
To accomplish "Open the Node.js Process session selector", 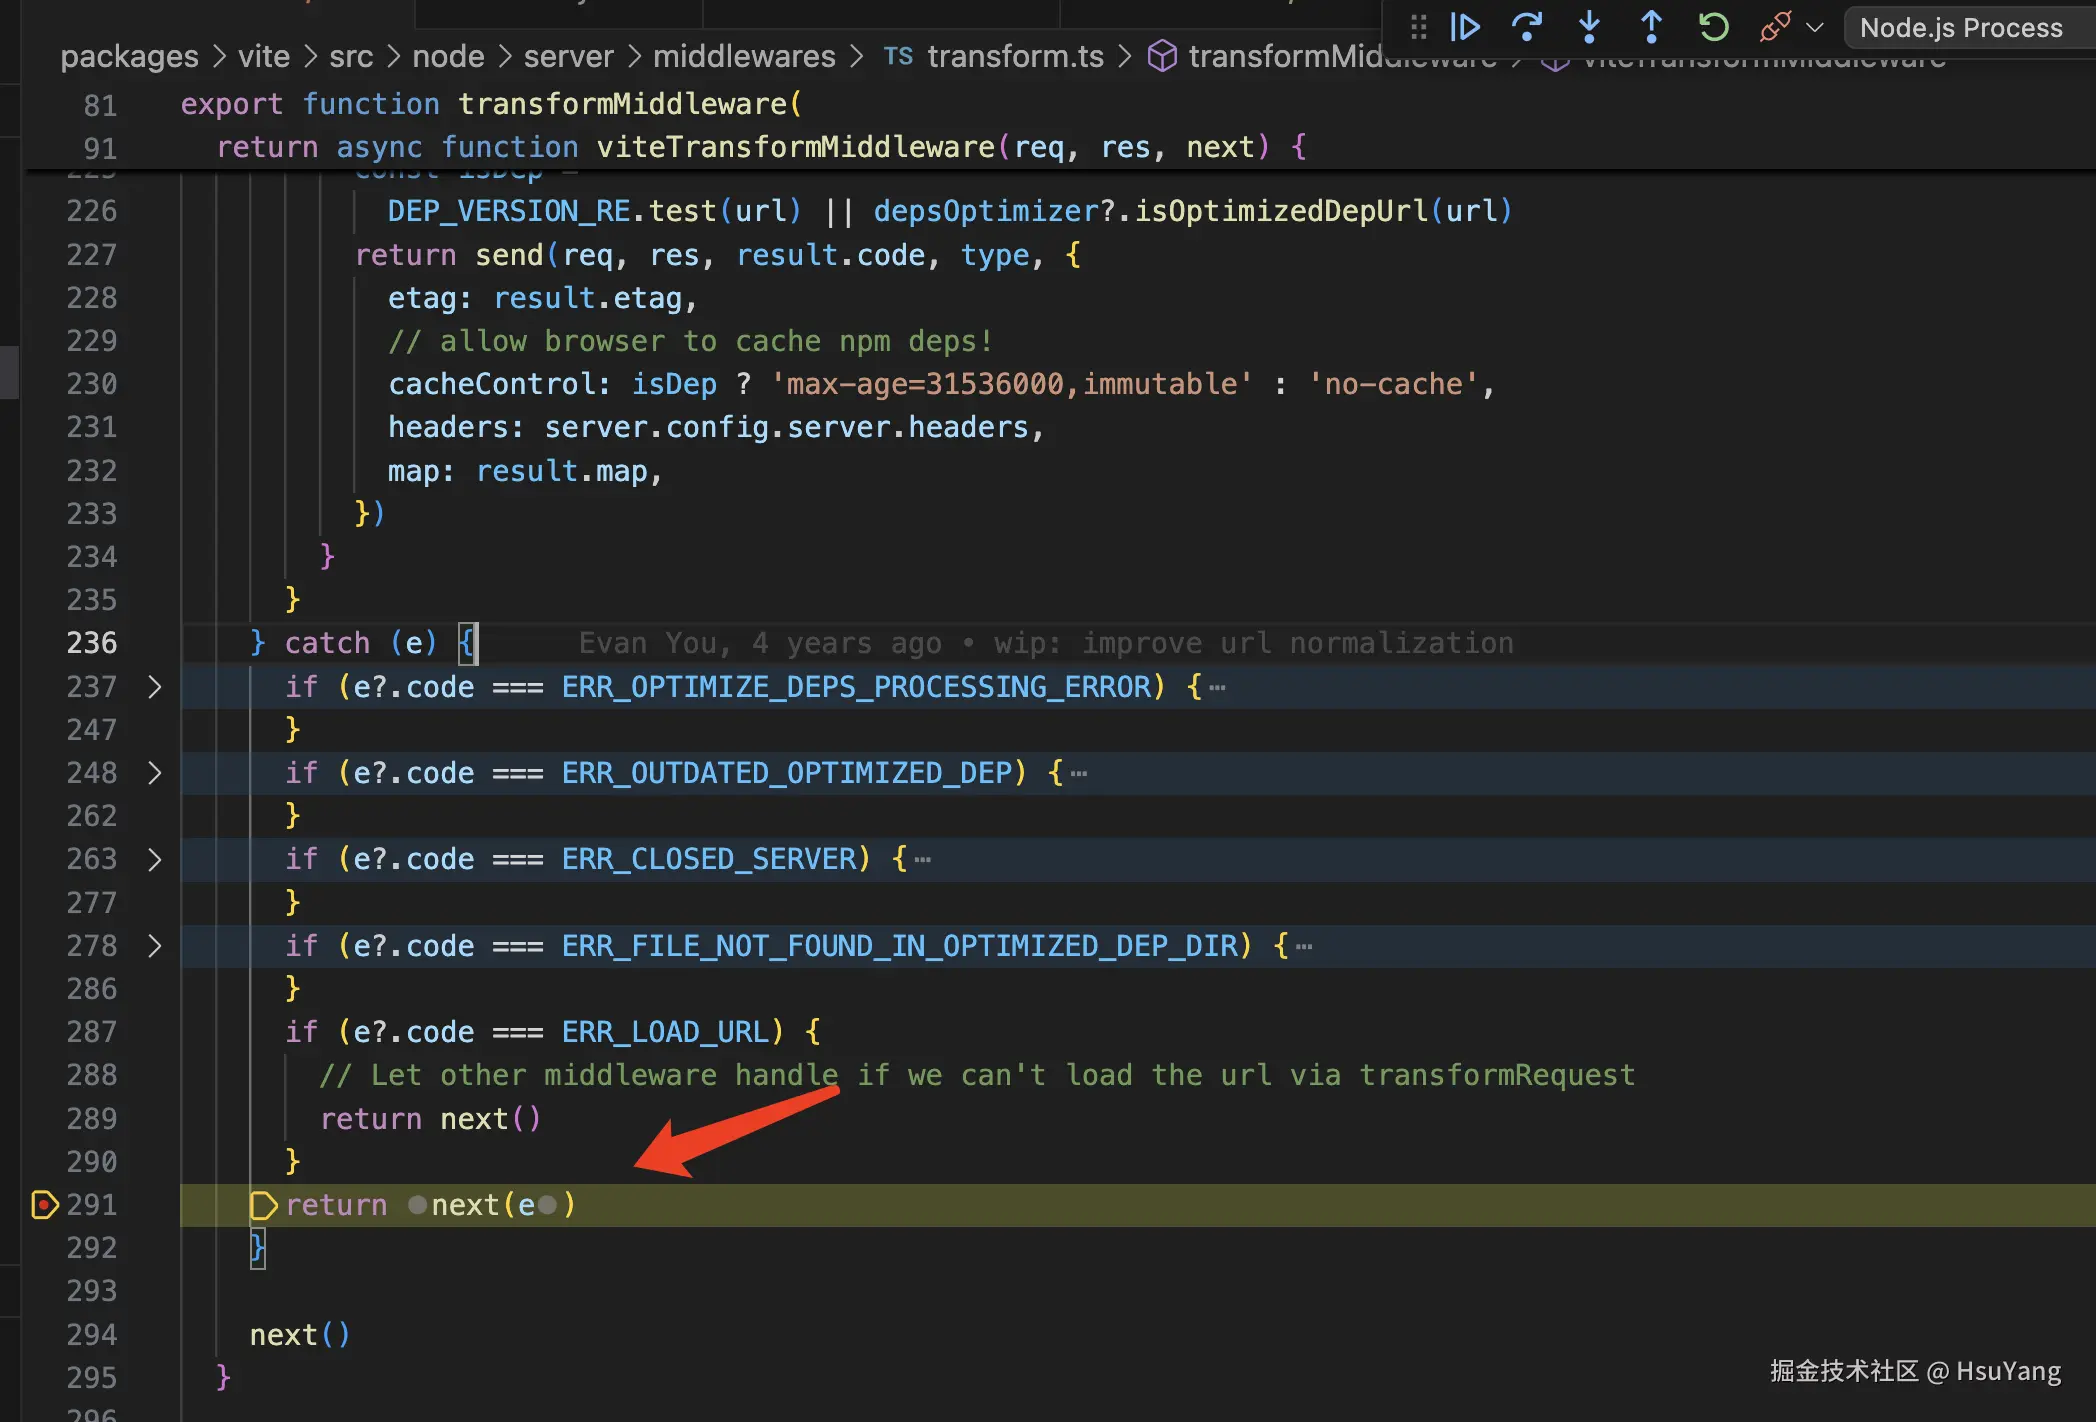I will (1960, 27).
